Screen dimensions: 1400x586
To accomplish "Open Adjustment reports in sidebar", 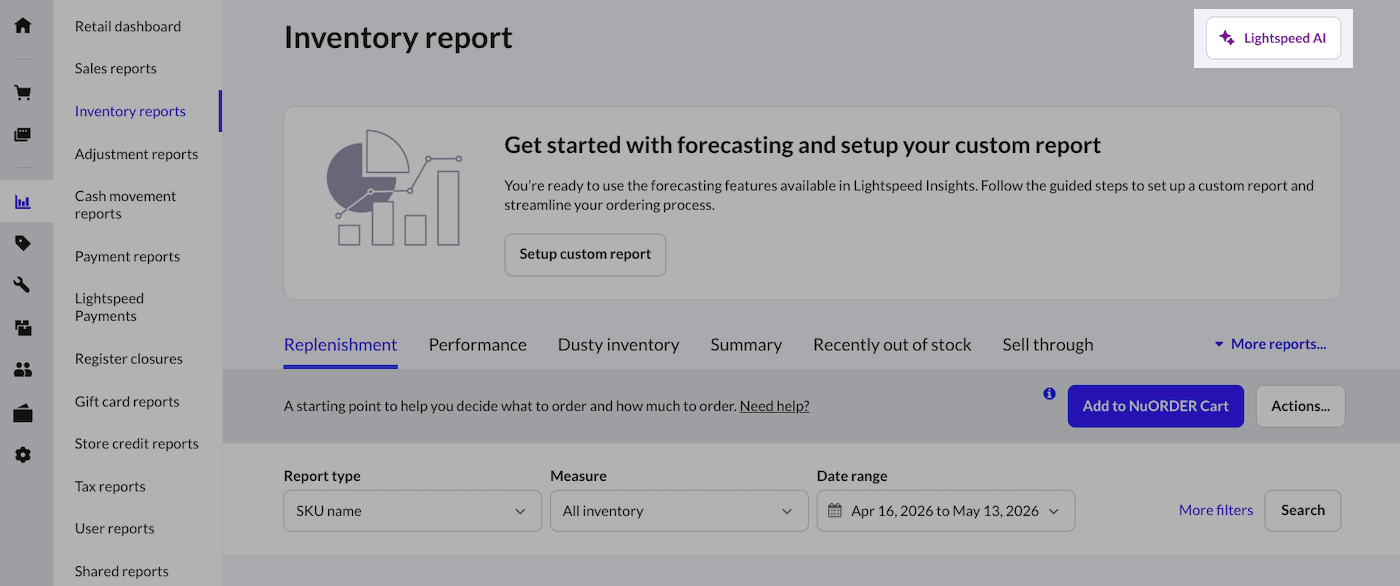I will (x=136, y=154).
